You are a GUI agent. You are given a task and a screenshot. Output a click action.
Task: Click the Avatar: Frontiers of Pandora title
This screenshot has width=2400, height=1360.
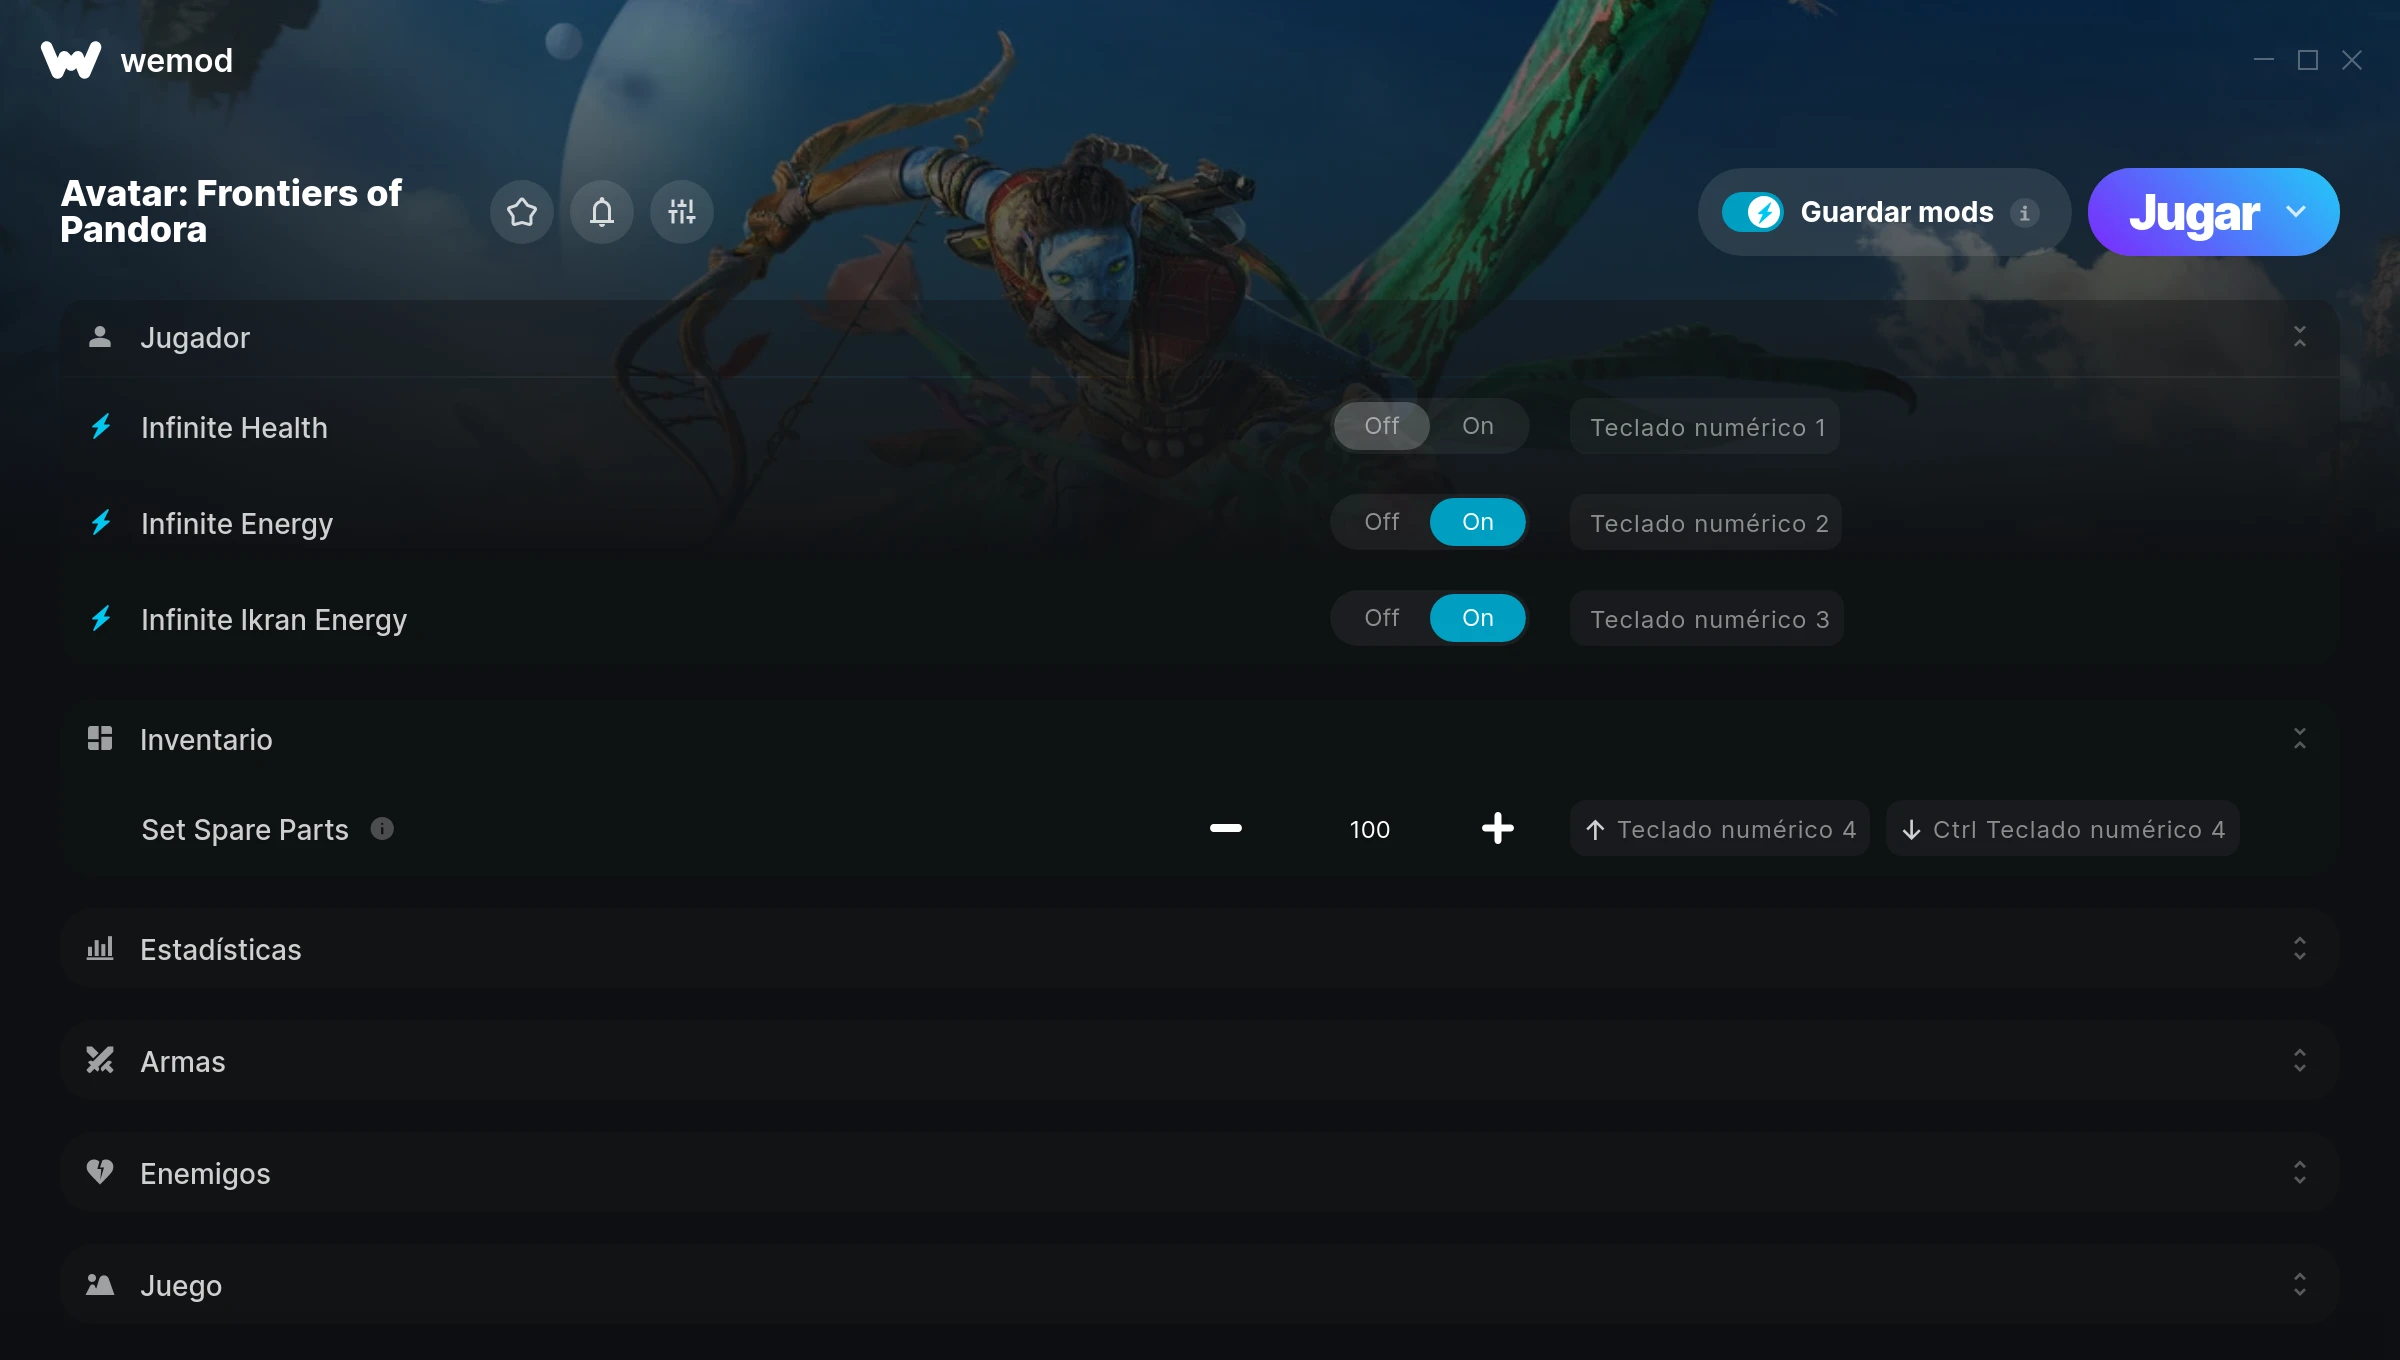(x=231, y=211)
